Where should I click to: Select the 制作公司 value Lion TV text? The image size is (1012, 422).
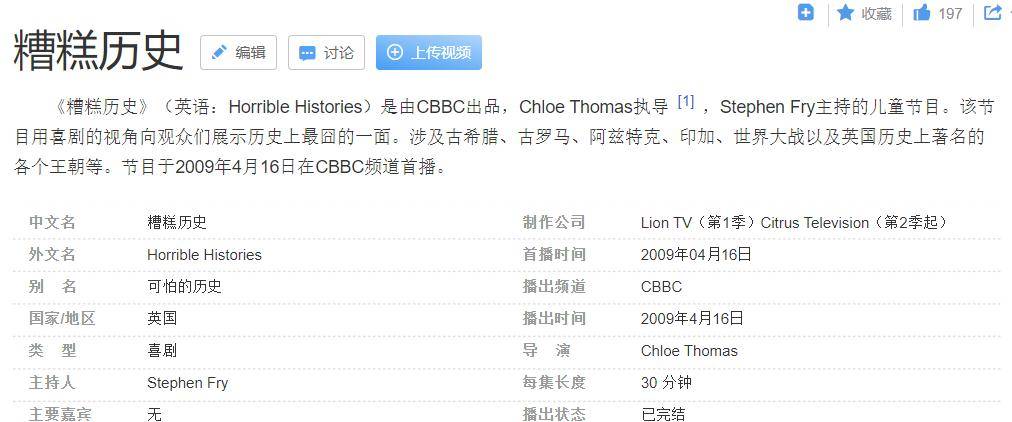pyautogui.click(x=794, y=223)
